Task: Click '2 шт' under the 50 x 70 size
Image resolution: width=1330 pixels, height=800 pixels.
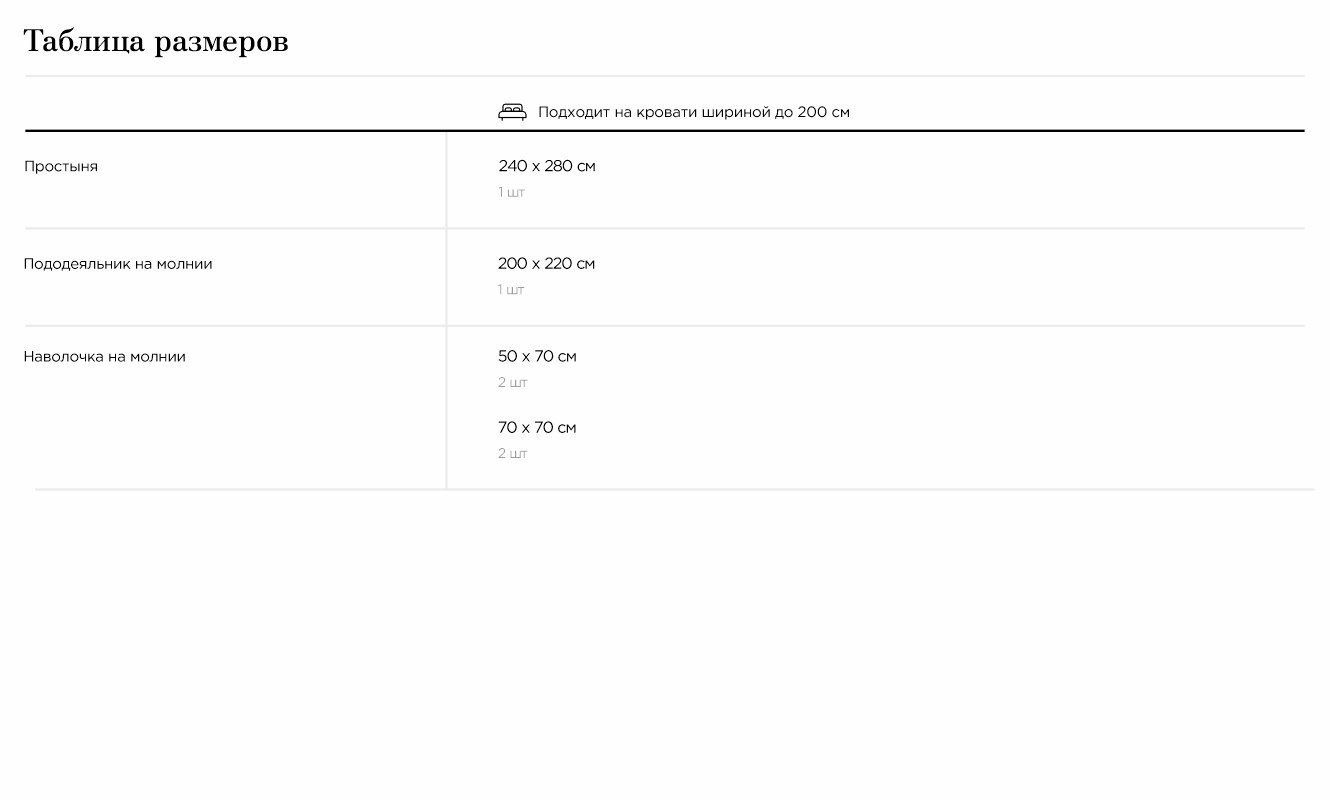Action: (x=512, y=382)
